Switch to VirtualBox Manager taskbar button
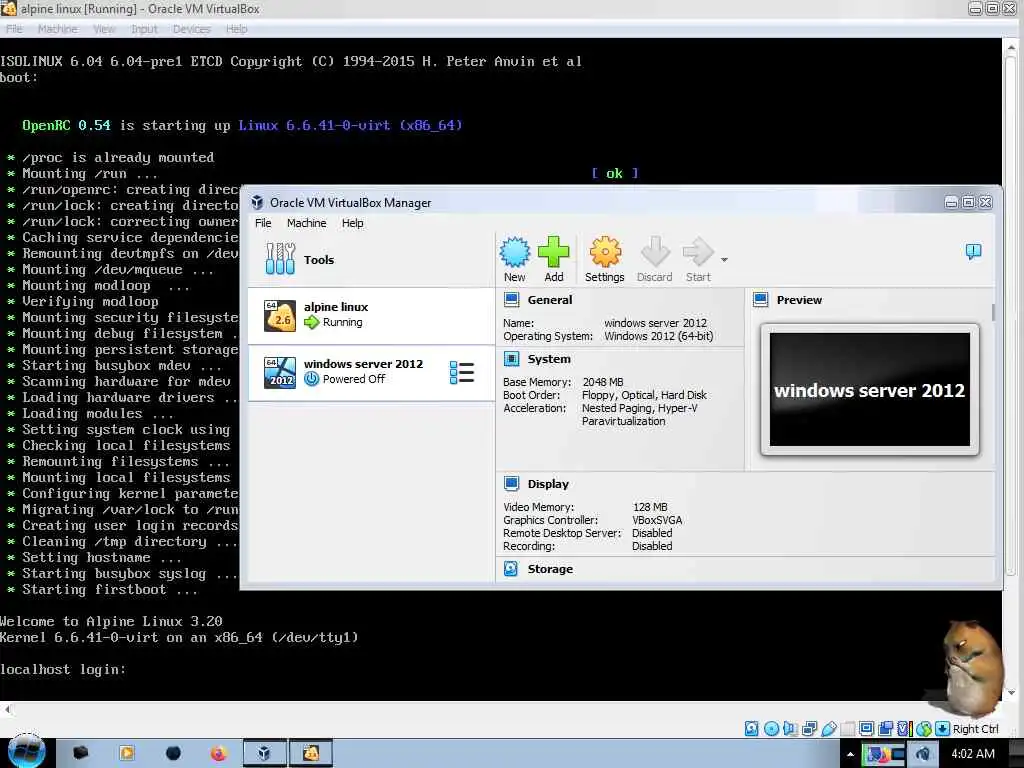Viewport: 1024px width, 768px height. click(x=264, y=754)
